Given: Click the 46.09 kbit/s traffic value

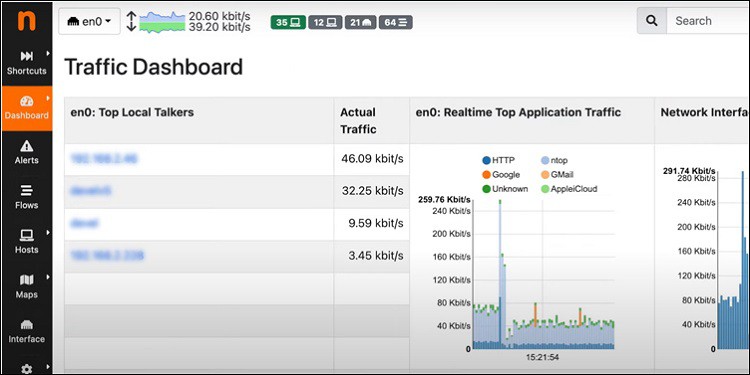Looking at the screenshot, I should coord(372,159).
